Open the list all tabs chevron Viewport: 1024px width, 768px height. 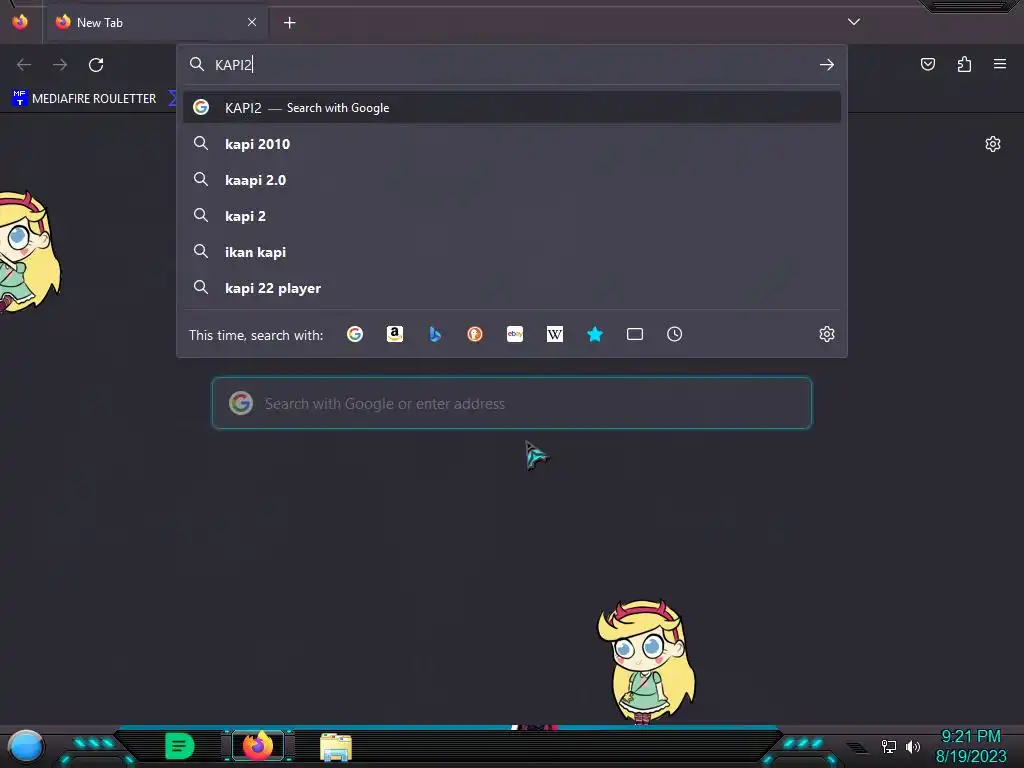point(854,22)
